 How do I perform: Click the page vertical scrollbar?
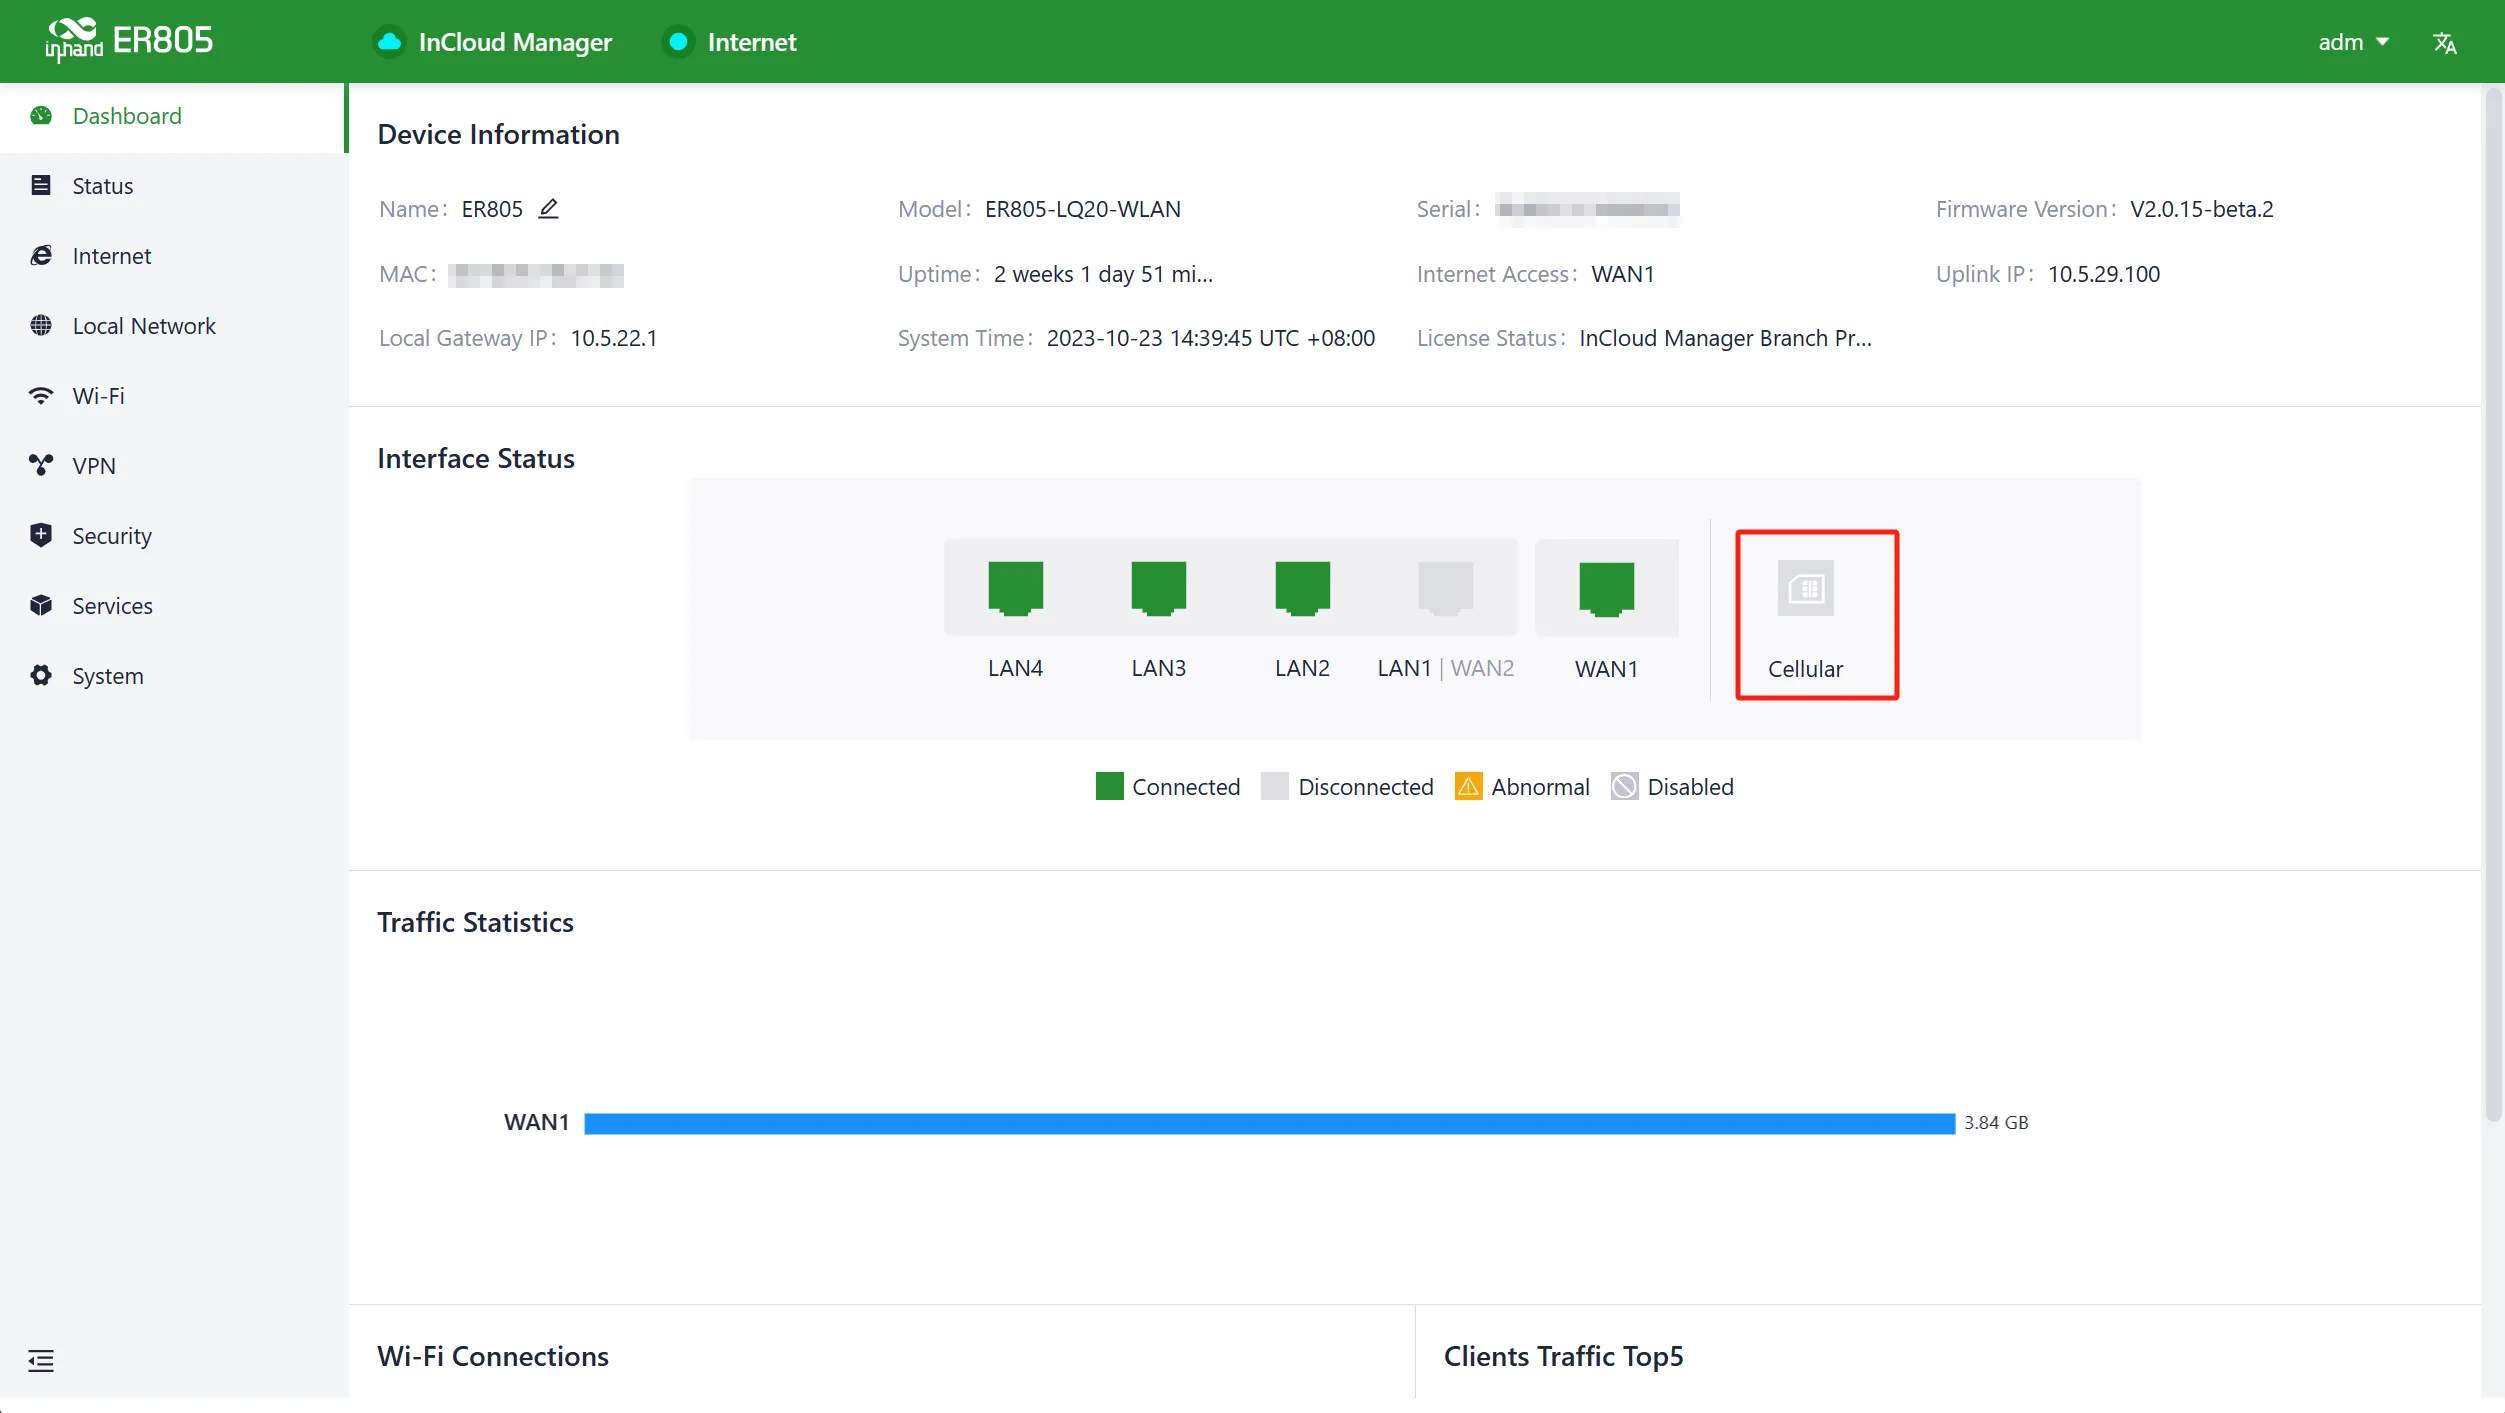point(2494,605)
